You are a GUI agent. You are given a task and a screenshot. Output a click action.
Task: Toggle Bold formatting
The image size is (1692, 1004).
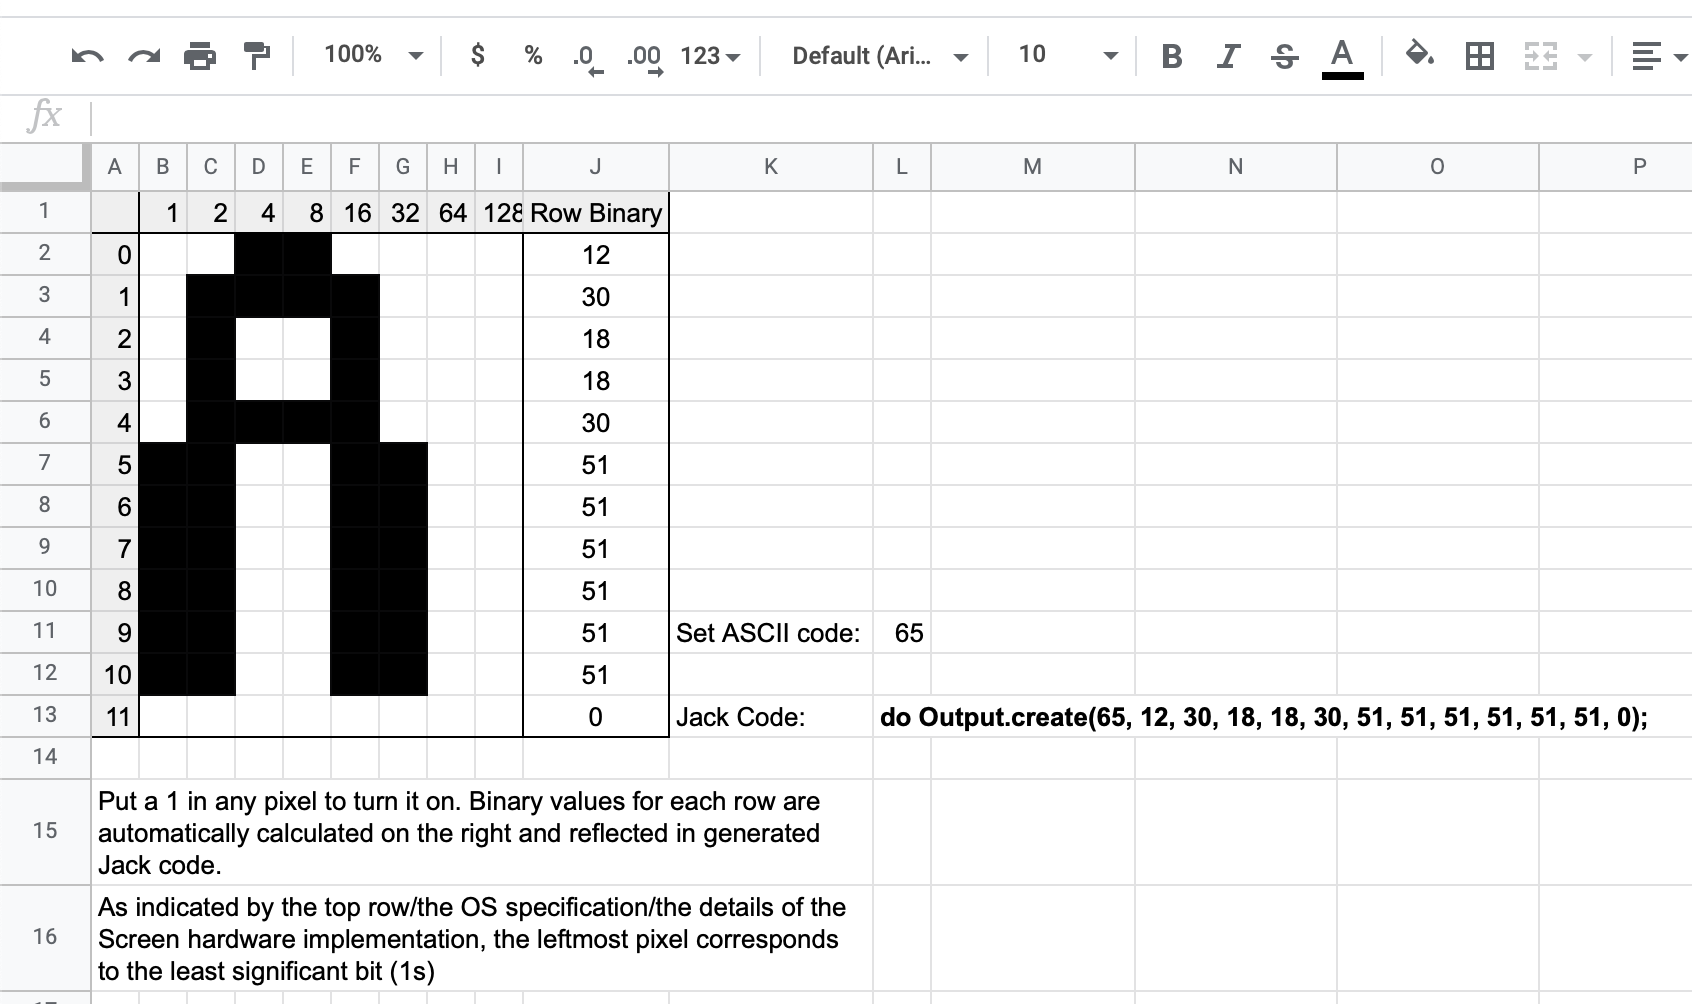(1172, 56)
